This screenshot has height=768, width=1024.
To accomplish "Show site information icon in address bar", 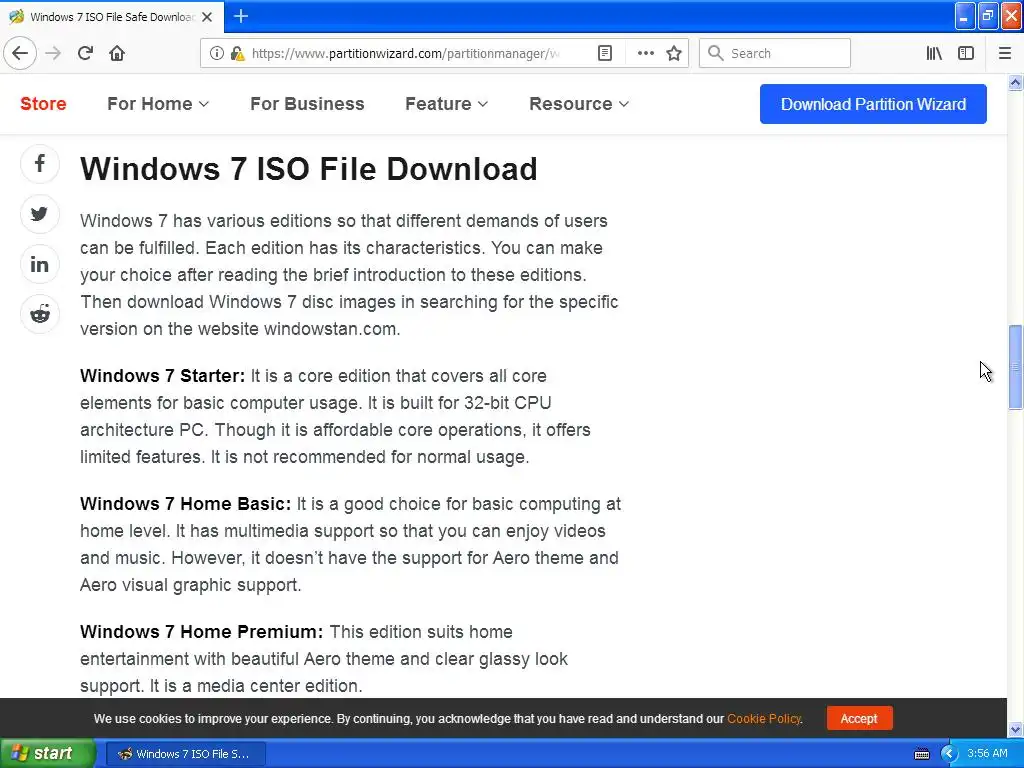I will click(x=217, y=53).
